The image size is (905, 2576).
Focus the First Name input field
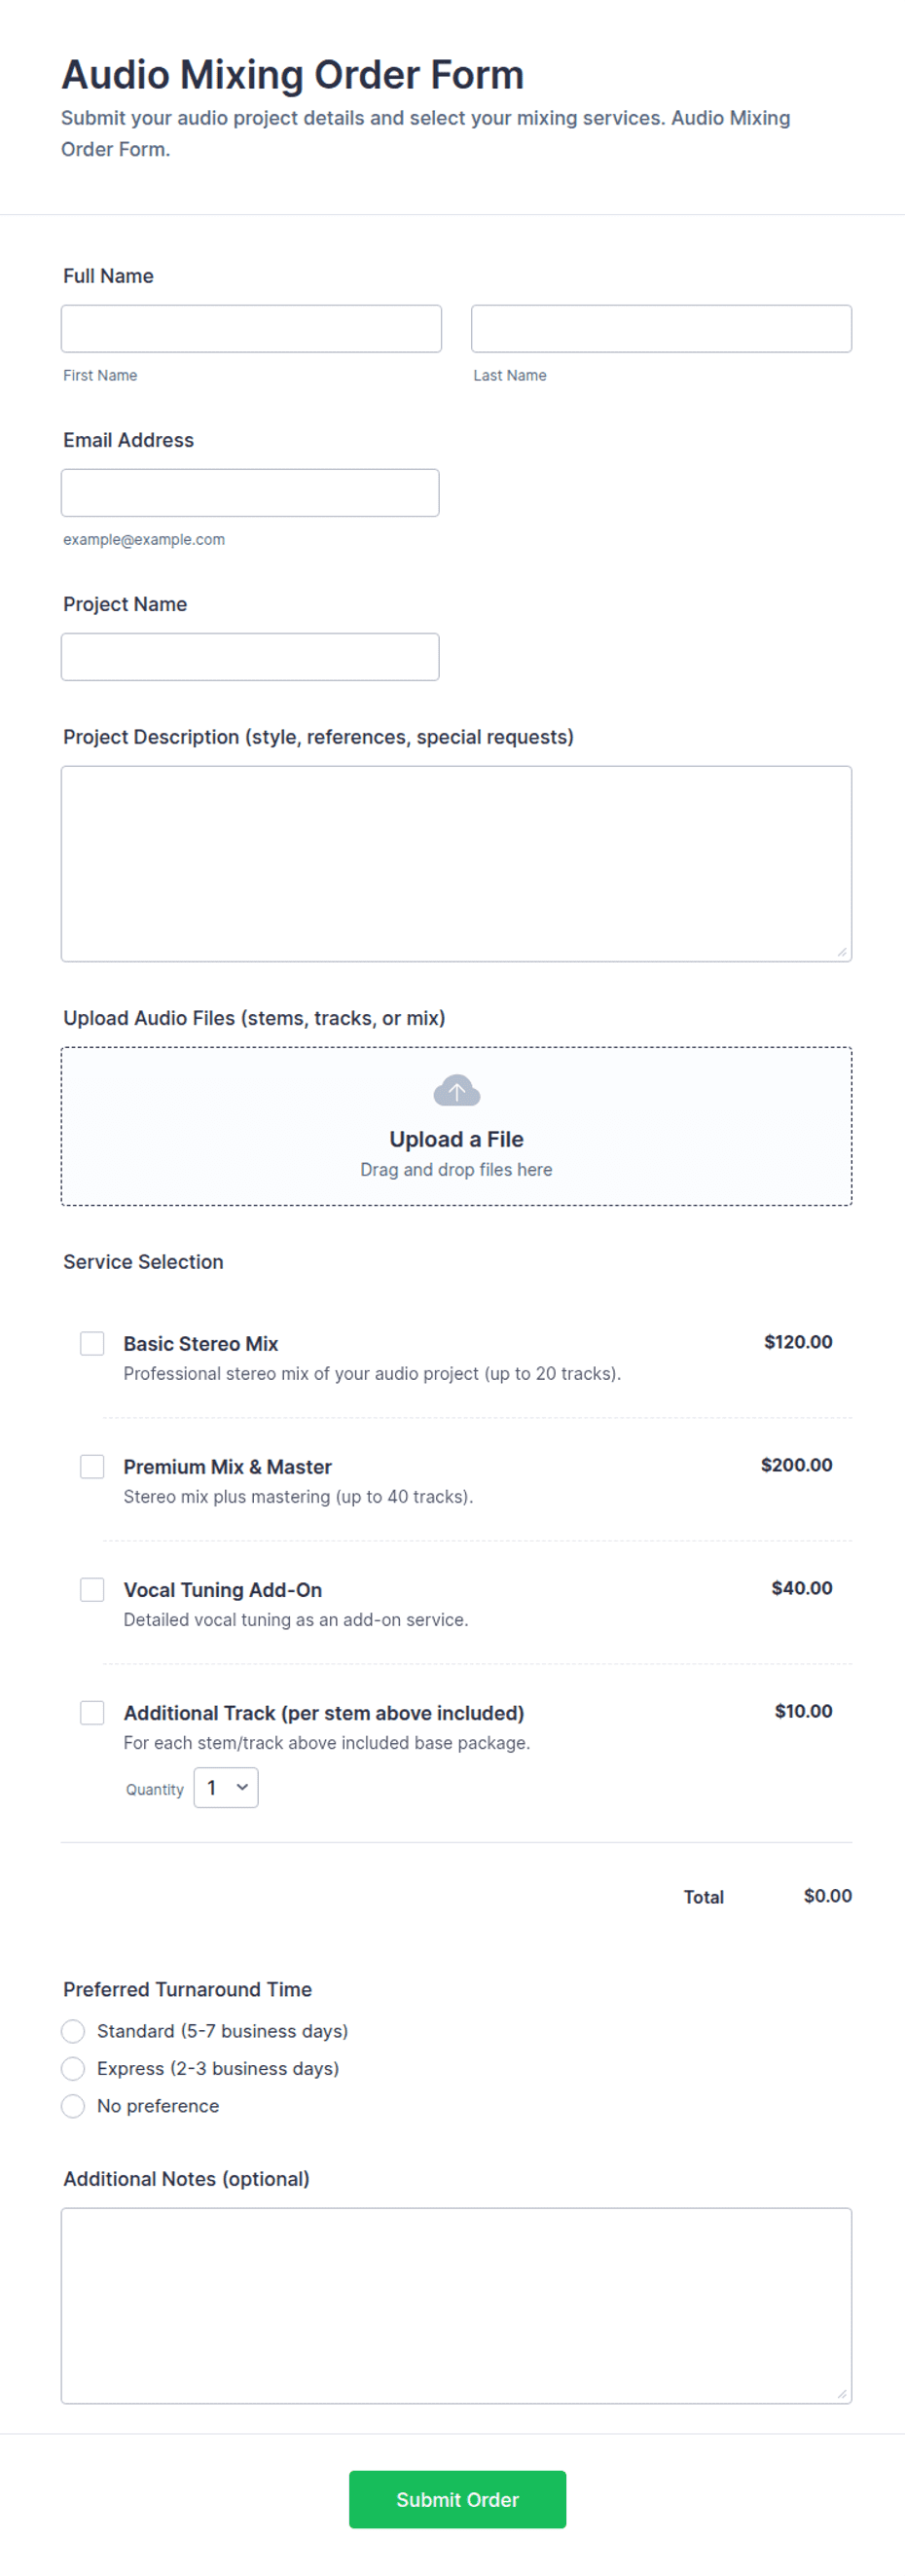(251, 328)
